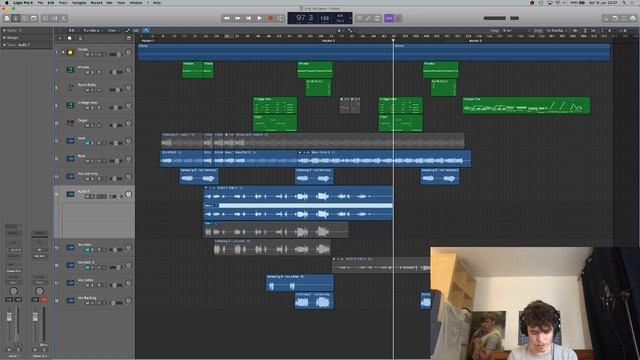Collapse the Drums track stack triangle

tap(63, 52)
